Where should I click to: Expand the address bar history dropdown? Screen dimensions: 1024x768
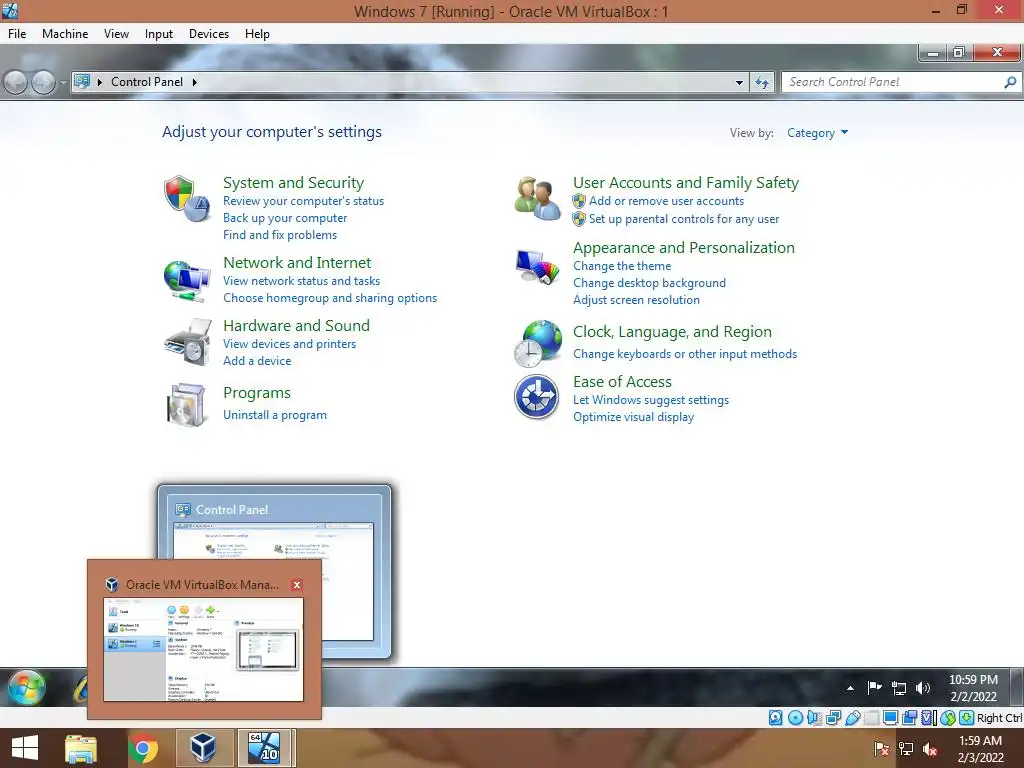point(739,82)
